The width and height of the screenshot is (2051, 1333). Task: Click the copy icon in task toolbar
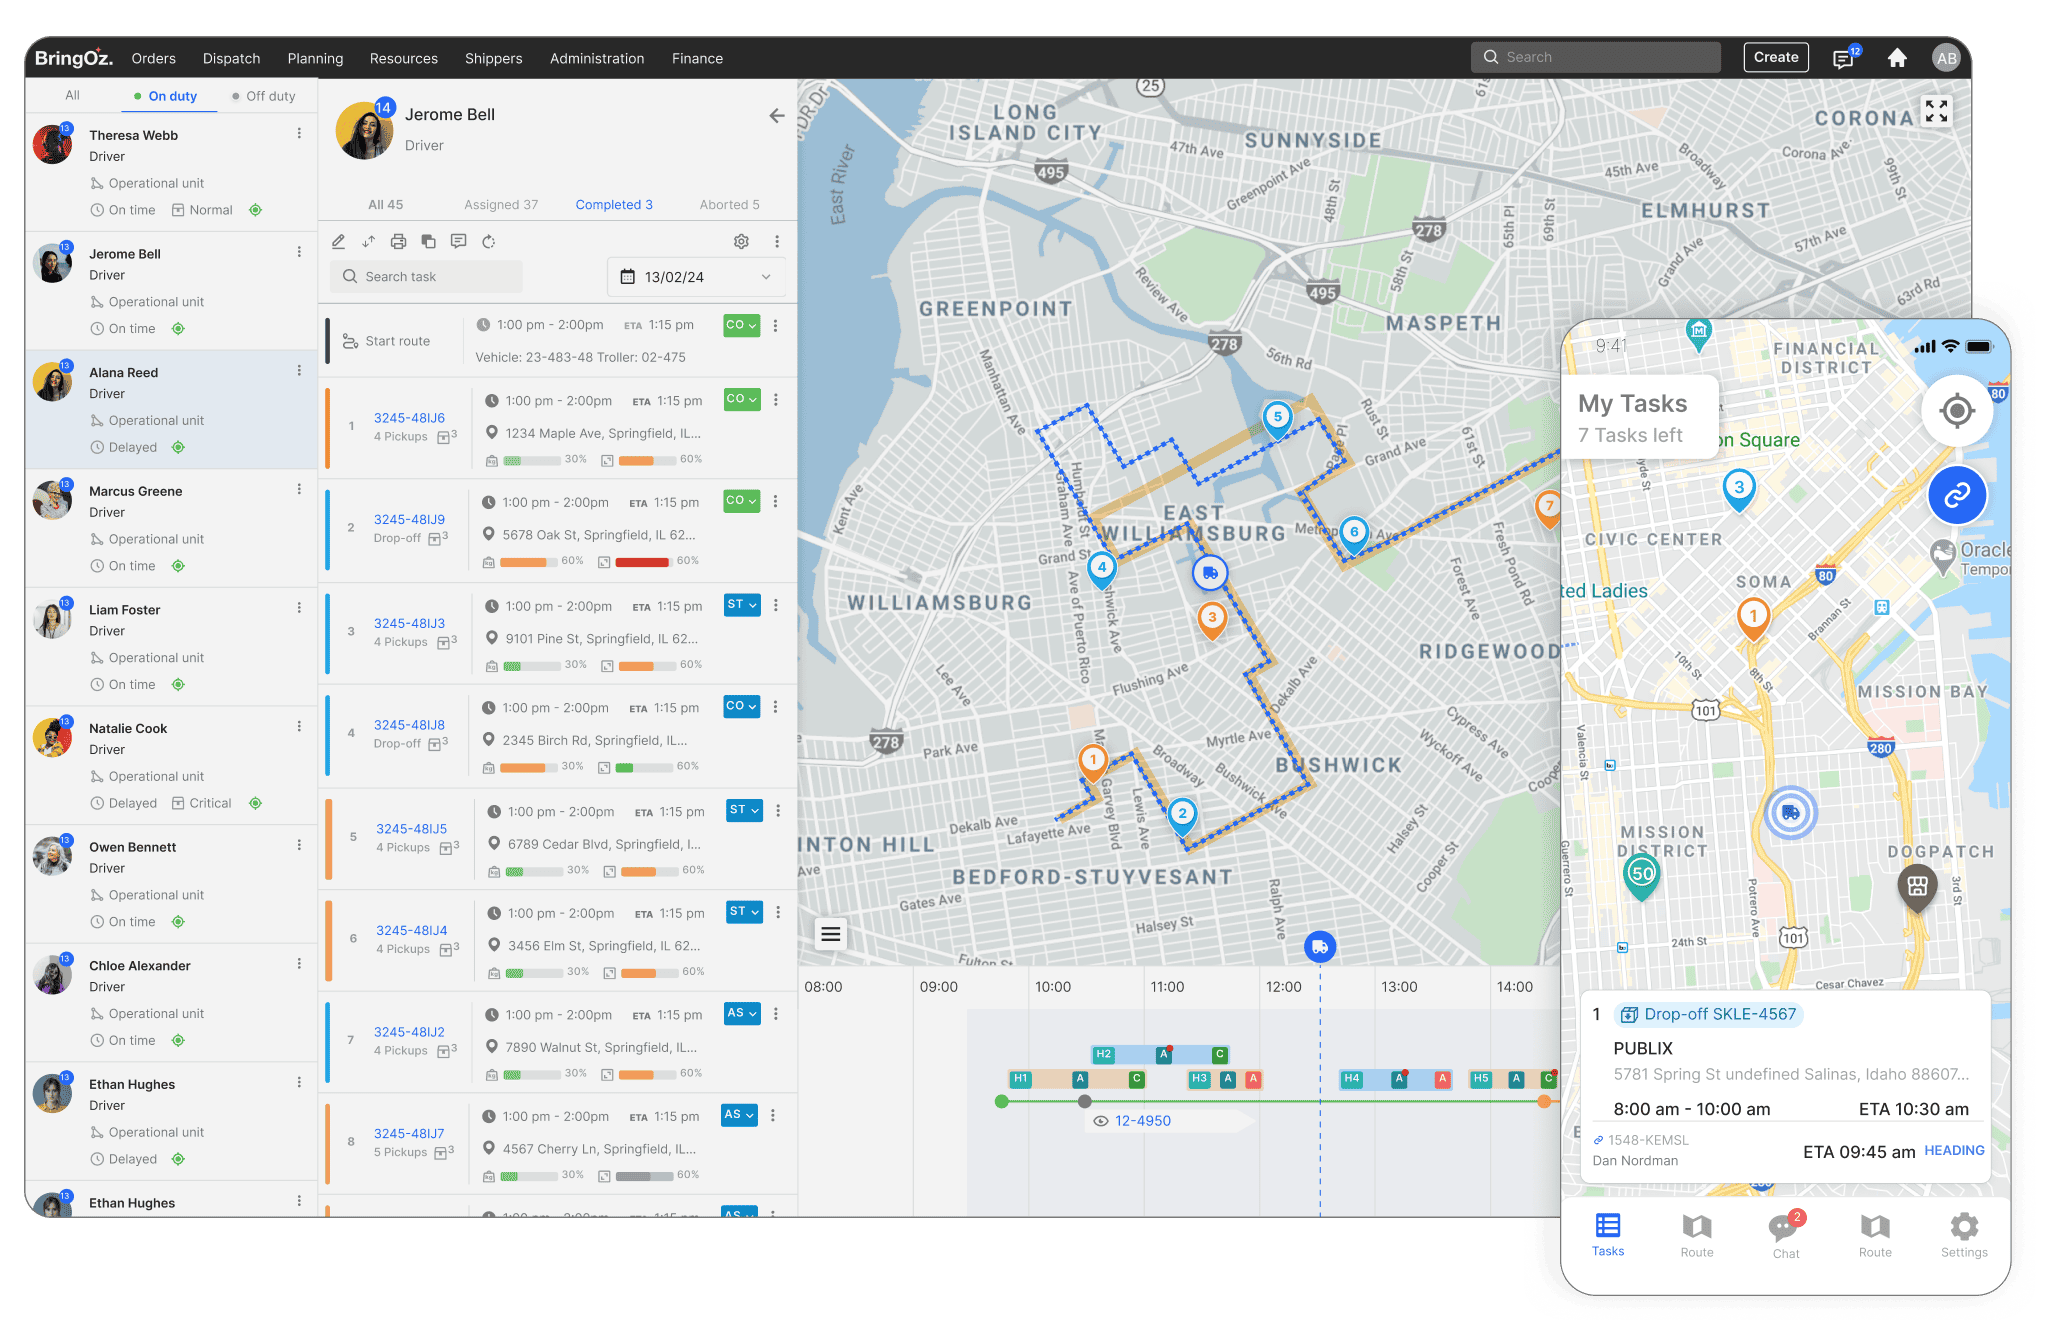pyautogui.click(x=428, y=241)
